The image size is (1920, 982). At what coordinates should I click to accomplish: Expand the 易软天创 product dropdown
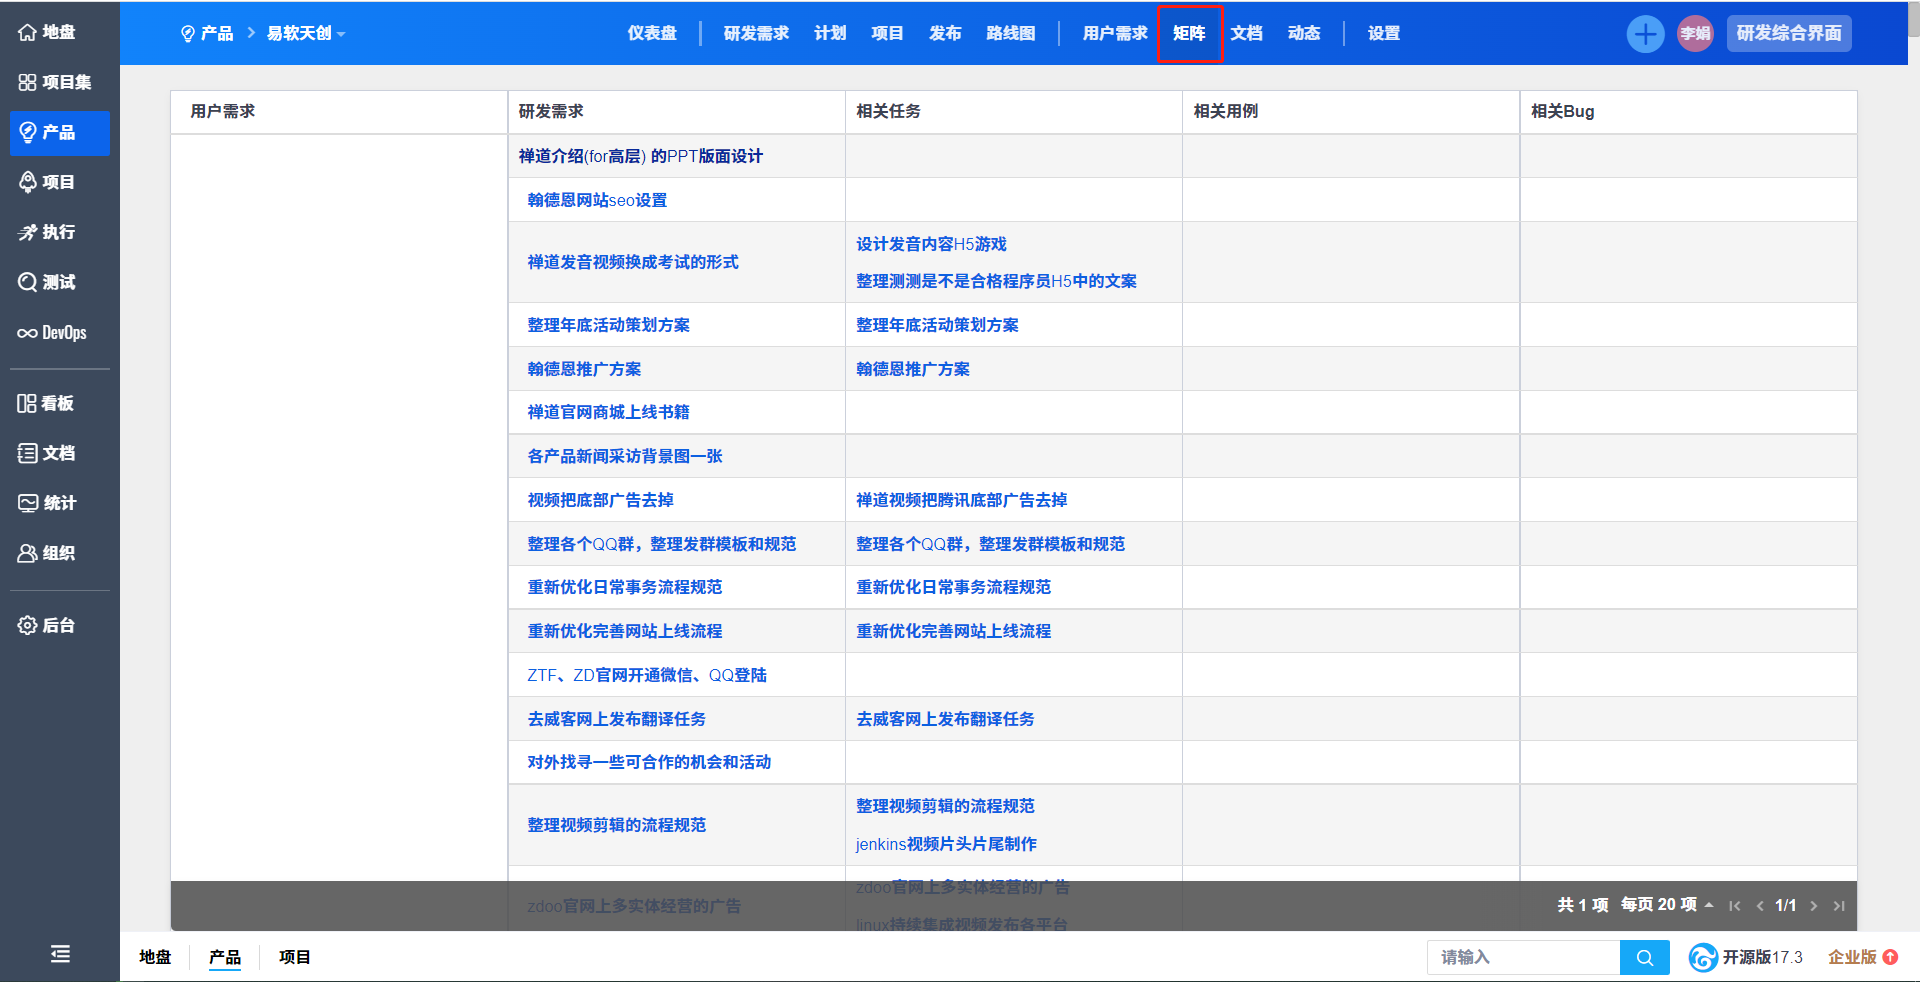click(305, 34)
